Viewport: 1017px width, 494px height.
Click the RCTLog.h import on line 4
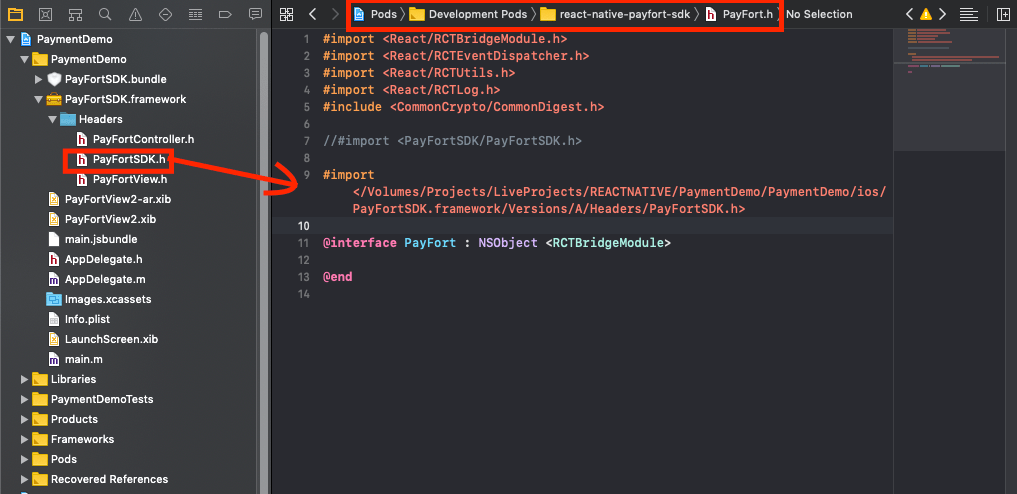pos(411,90)
